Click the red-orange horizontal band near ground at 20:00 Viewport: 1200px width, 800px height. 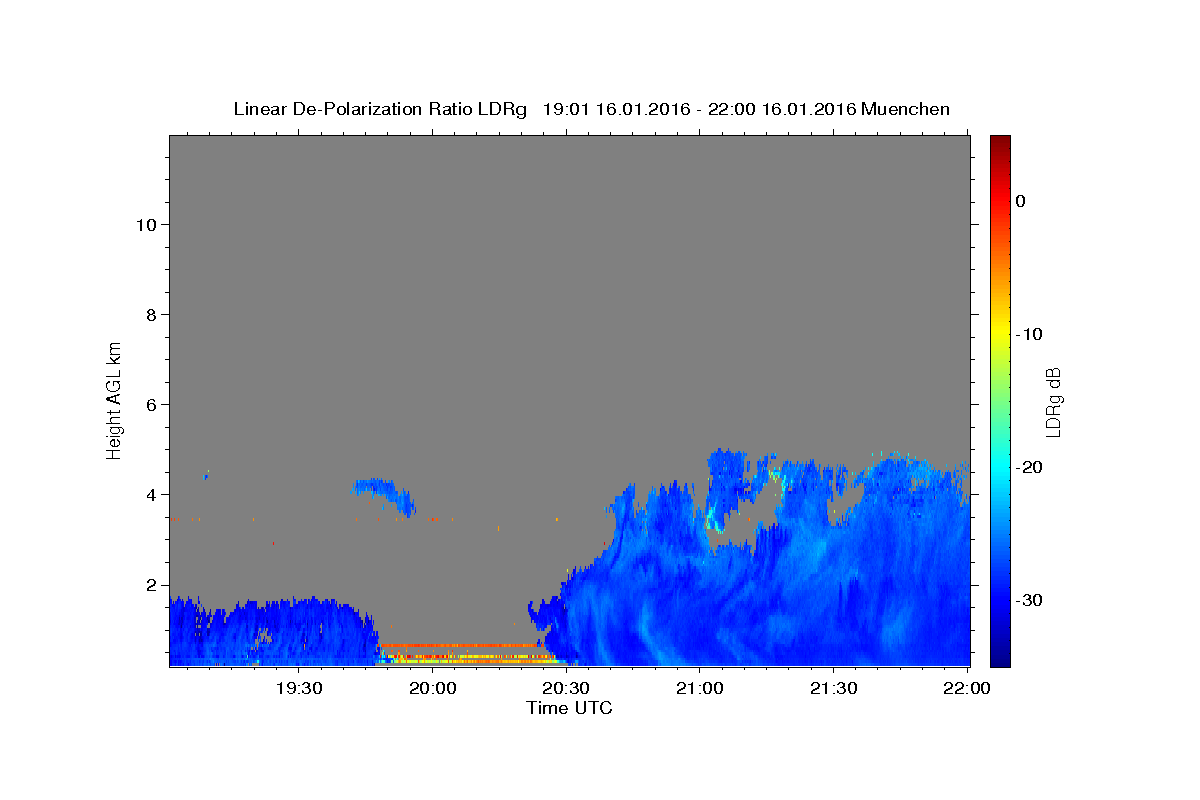460,645
